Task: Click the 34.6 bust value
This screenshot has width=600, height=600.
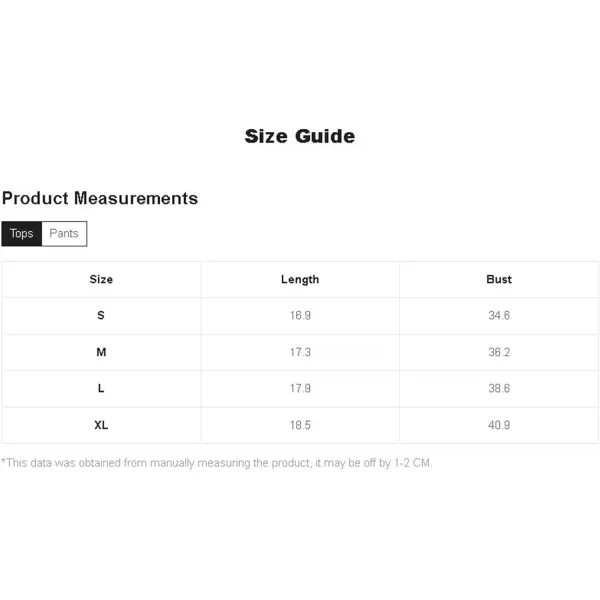Action: click(x=499, y=315)
